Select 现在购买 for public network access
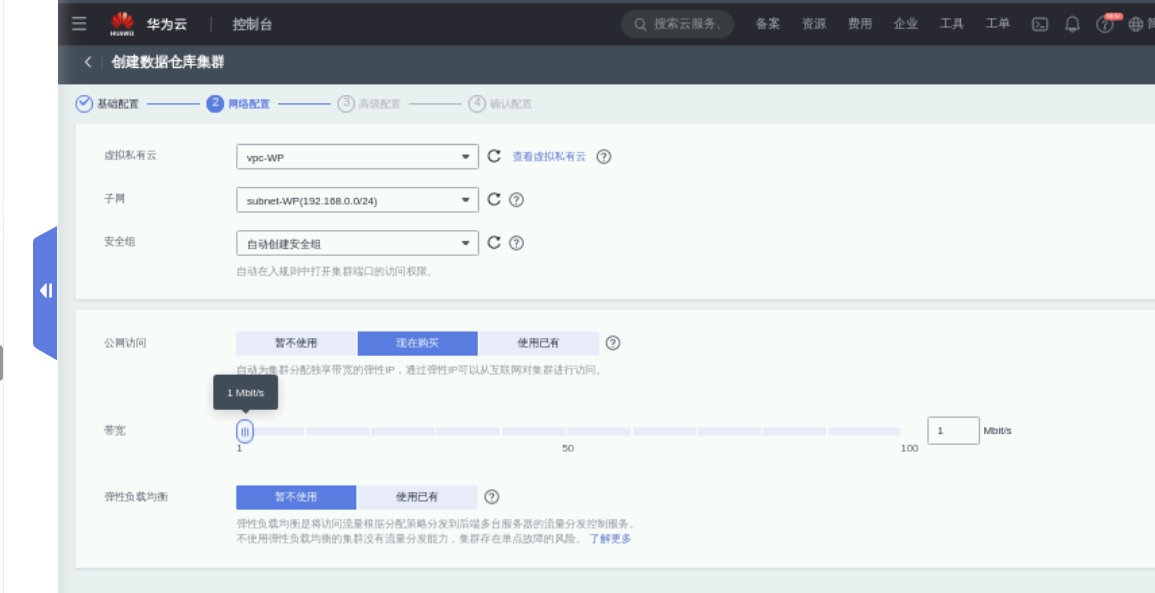Viewport: 1155px width, 593px height. coord(418,343)
